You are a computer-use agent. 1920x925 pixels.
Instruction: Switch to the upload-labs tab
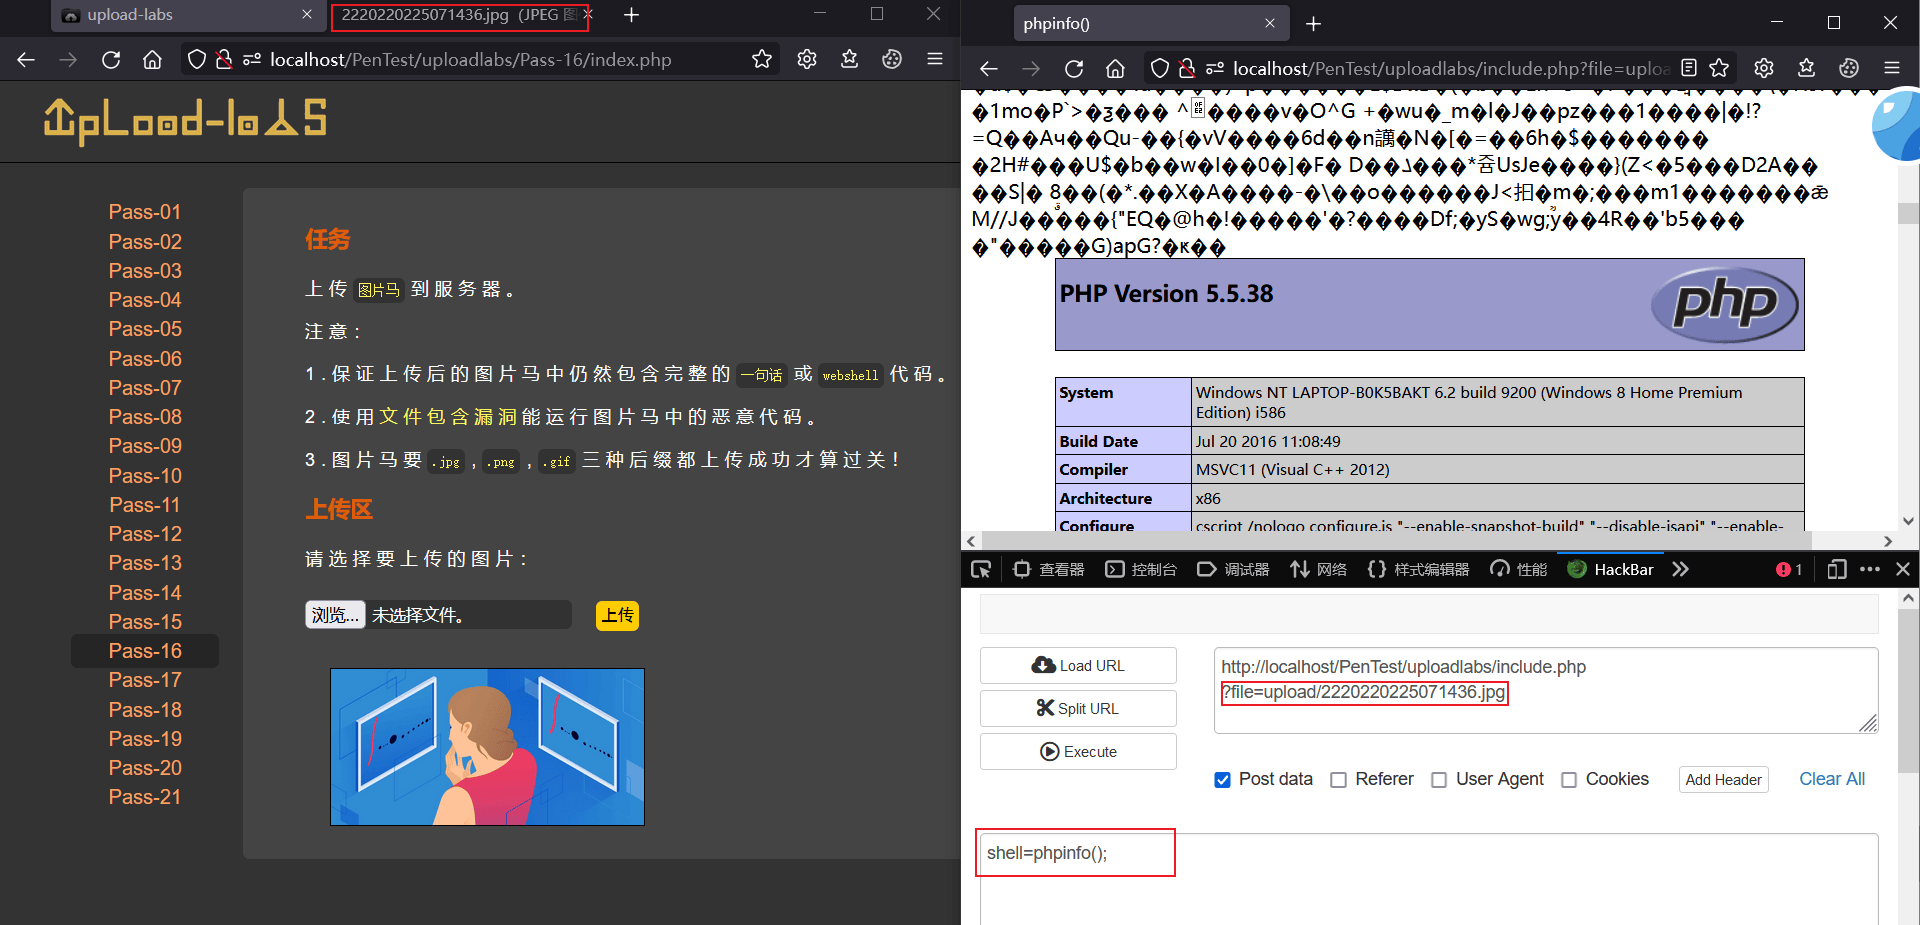pos(187,15)
